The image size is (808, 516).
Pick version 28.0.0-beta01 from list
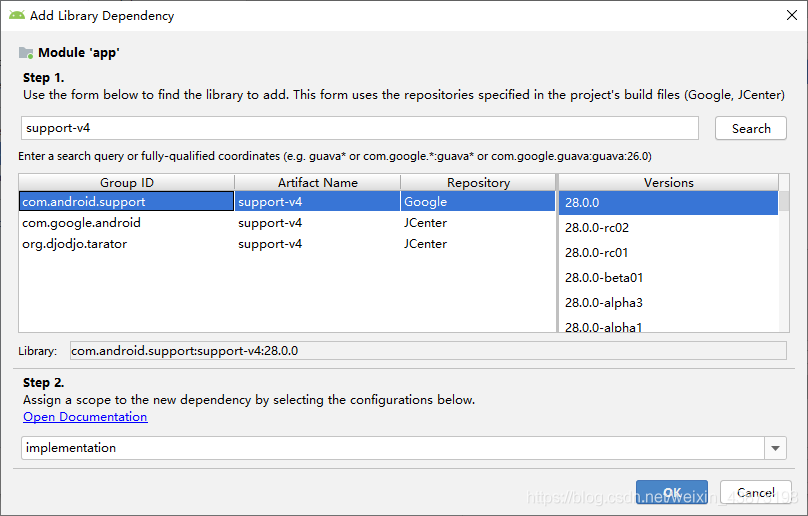(668, 278)
